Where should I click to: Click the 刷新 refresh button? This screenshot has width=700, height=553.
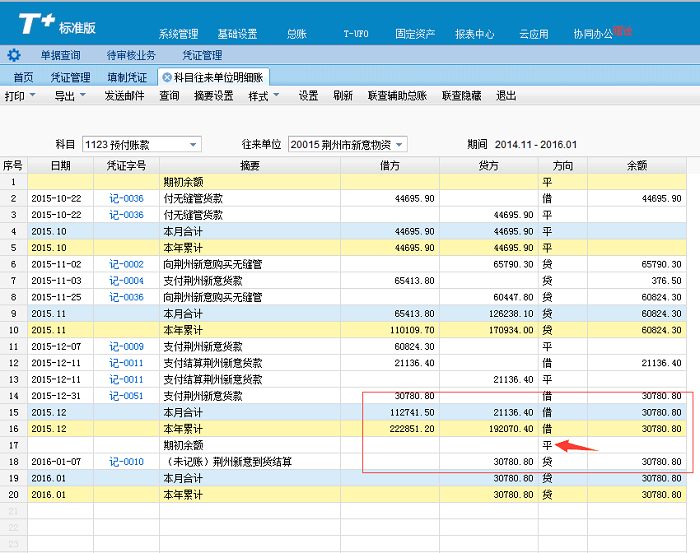pos(343,96)
